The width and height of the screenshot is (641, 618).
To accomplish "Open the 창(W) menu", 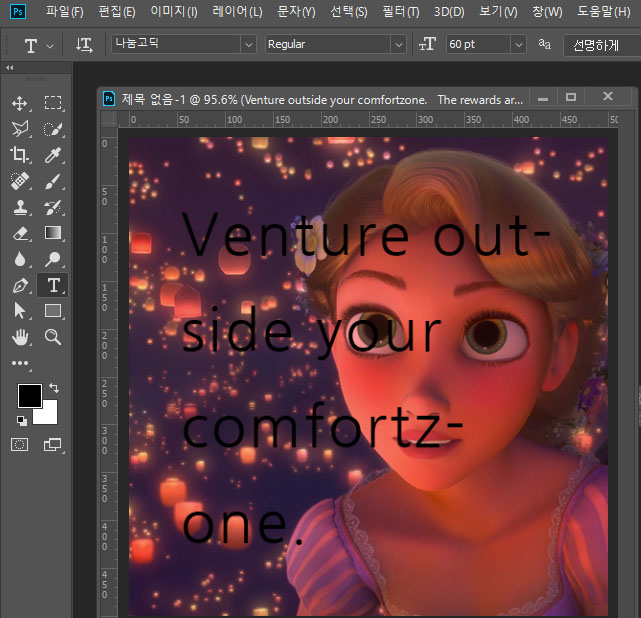I will (x=547, y=11).
